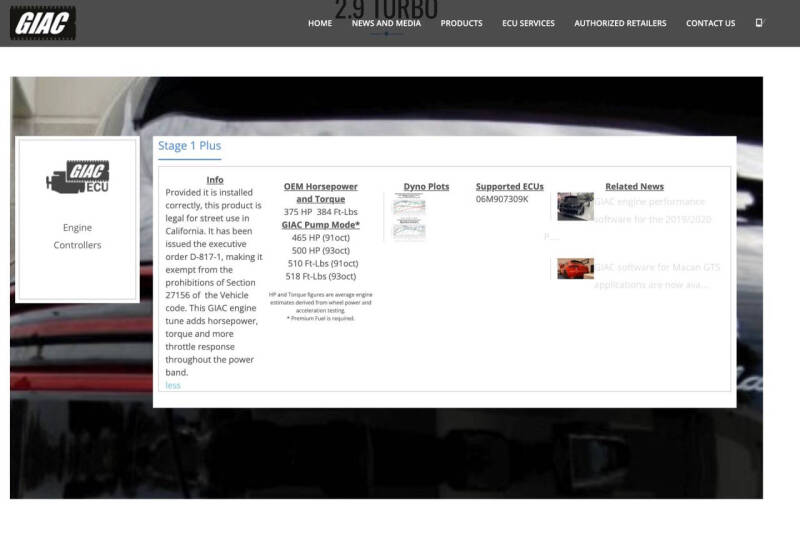The height and width of the screenshot is (537, 800).
Task: Select the Stage 1 Plus tab
Action: (189, 146)
